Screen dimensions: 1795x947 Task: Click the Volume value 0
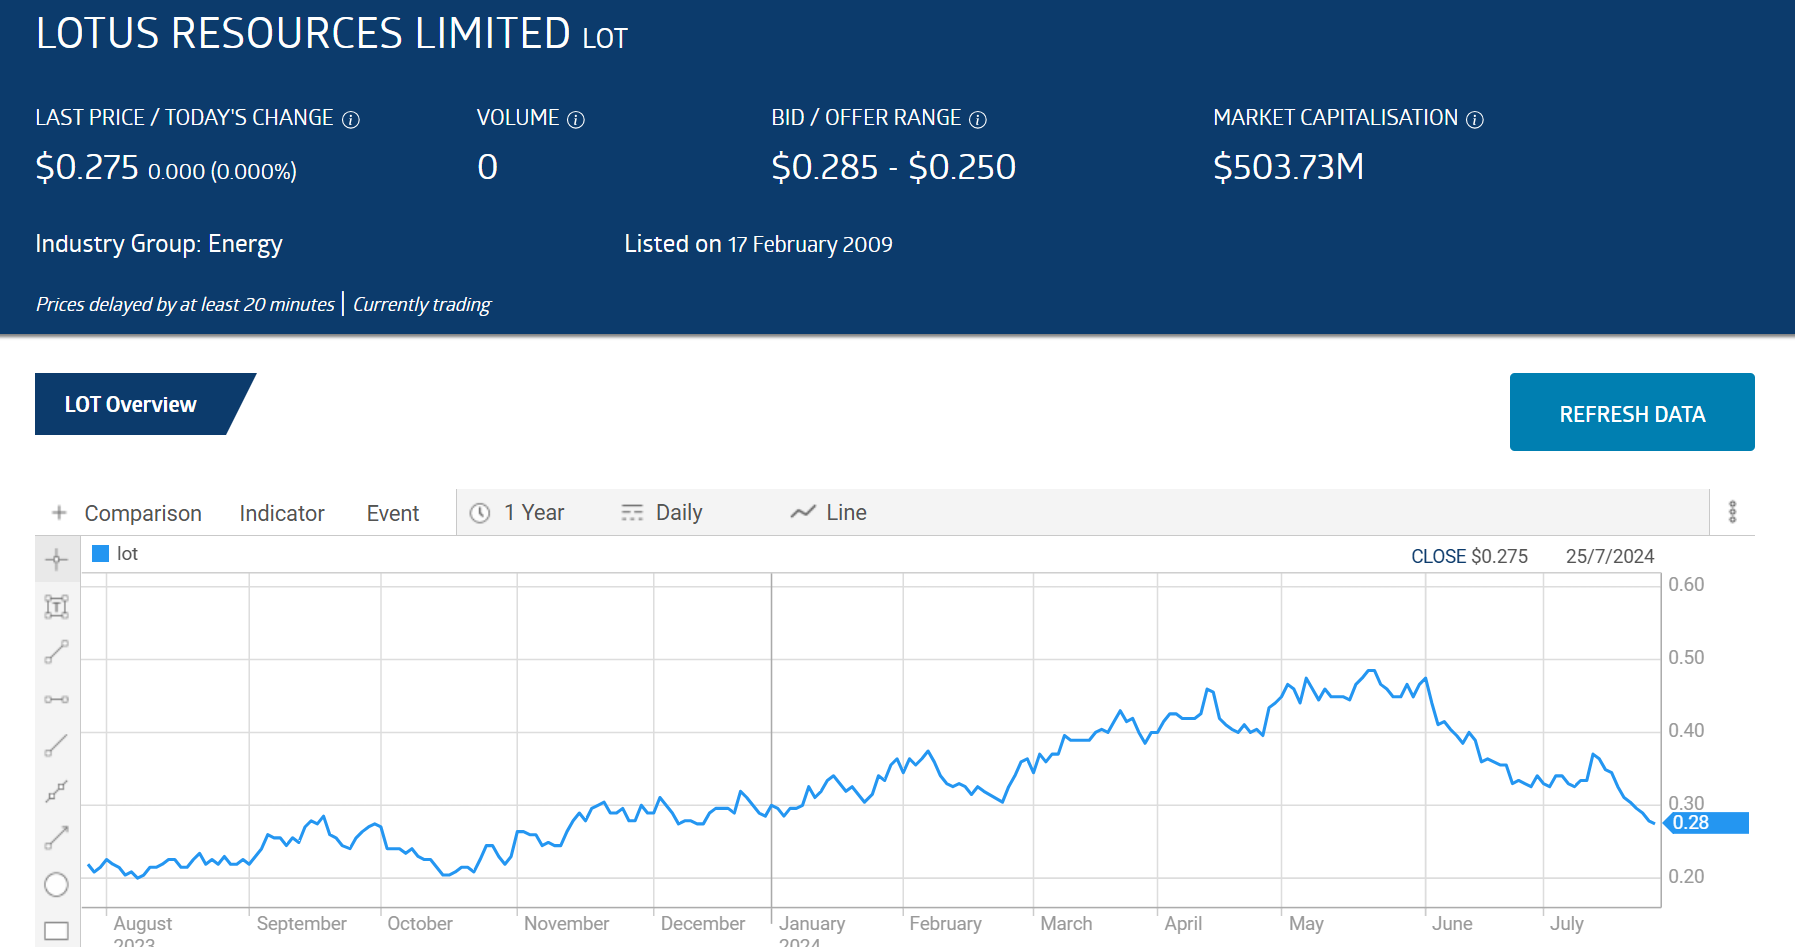(487, 167)
